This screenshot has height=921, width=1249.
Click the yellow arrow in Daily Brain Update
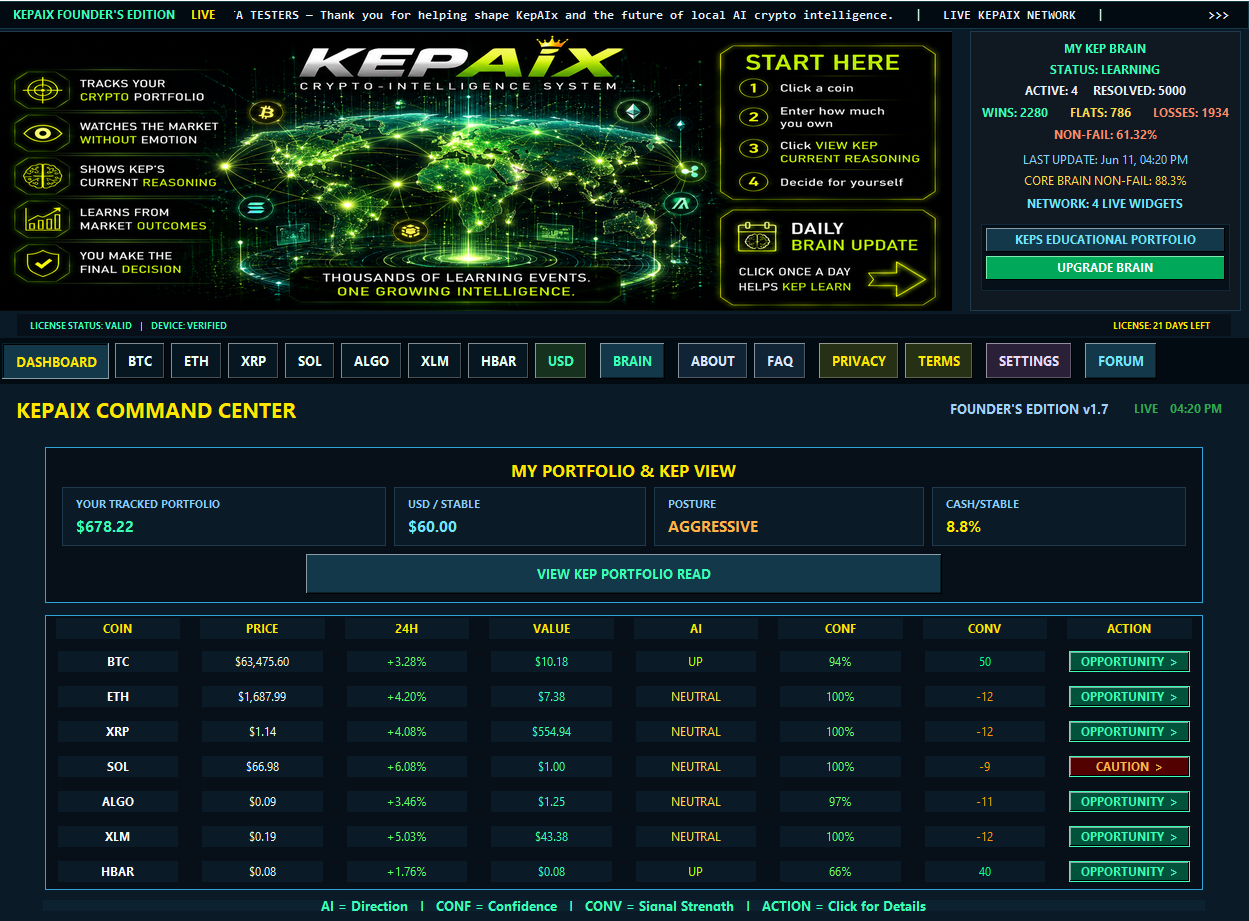pyautogui.click(x=897, y=279)
